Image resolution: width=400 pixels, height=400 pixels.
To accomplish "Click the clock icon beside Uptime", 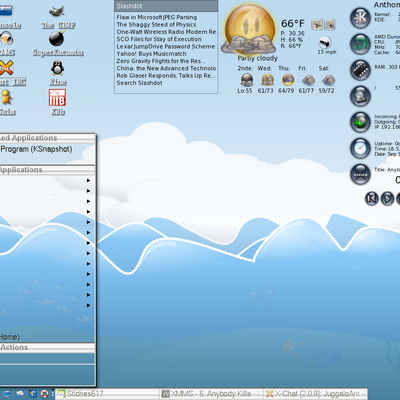I will (x=360, y=148).
